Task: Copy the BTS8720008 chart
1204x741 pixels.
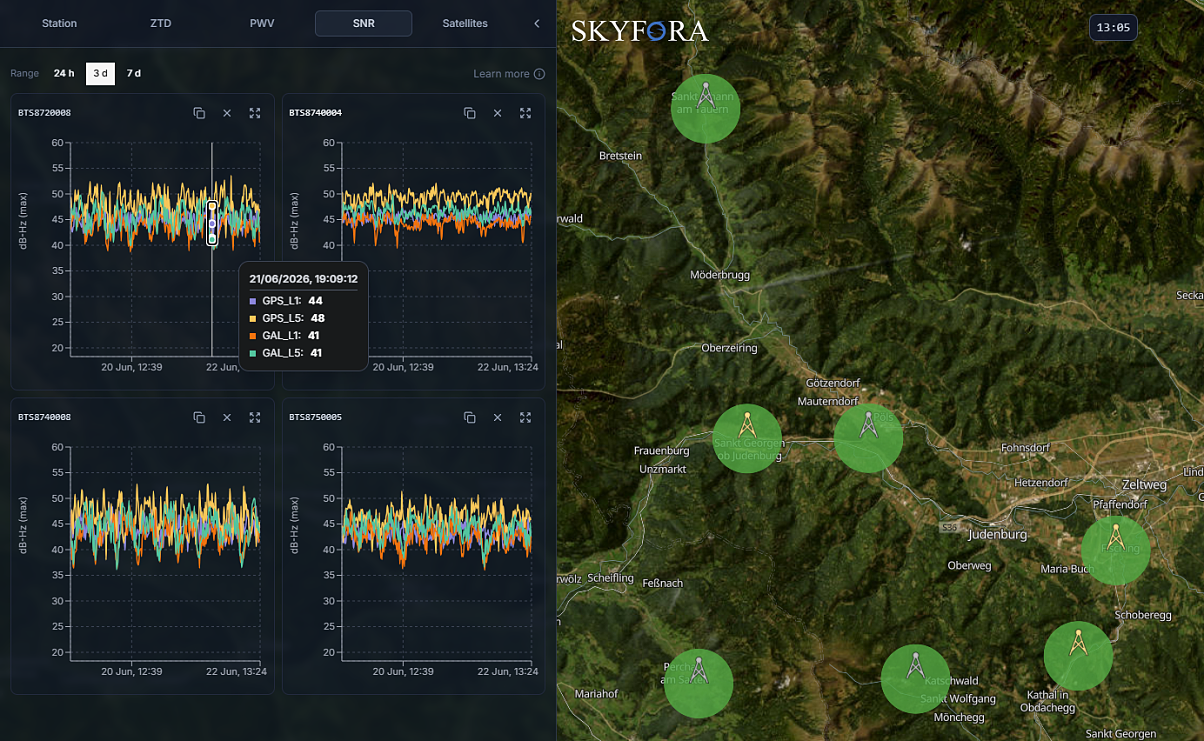Action: click(199, 113)
